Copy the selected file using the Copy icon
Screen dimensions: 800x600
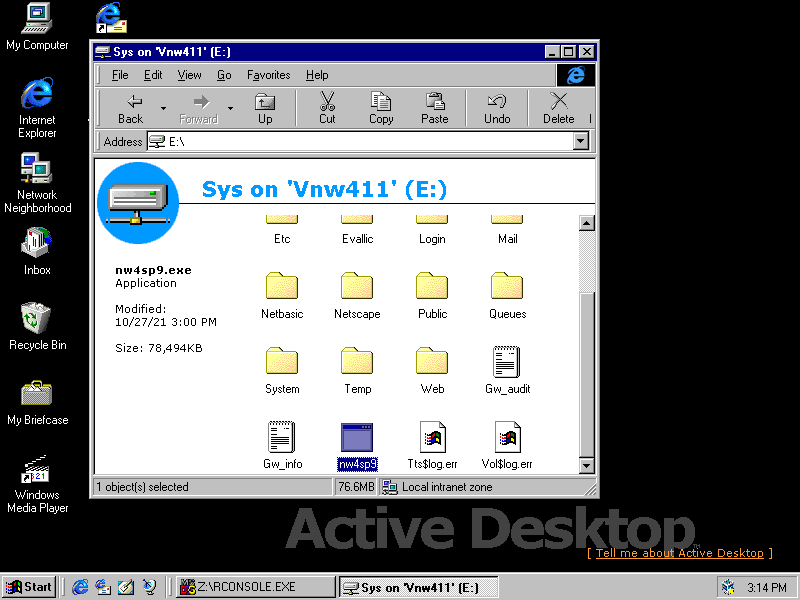(381, 108)
